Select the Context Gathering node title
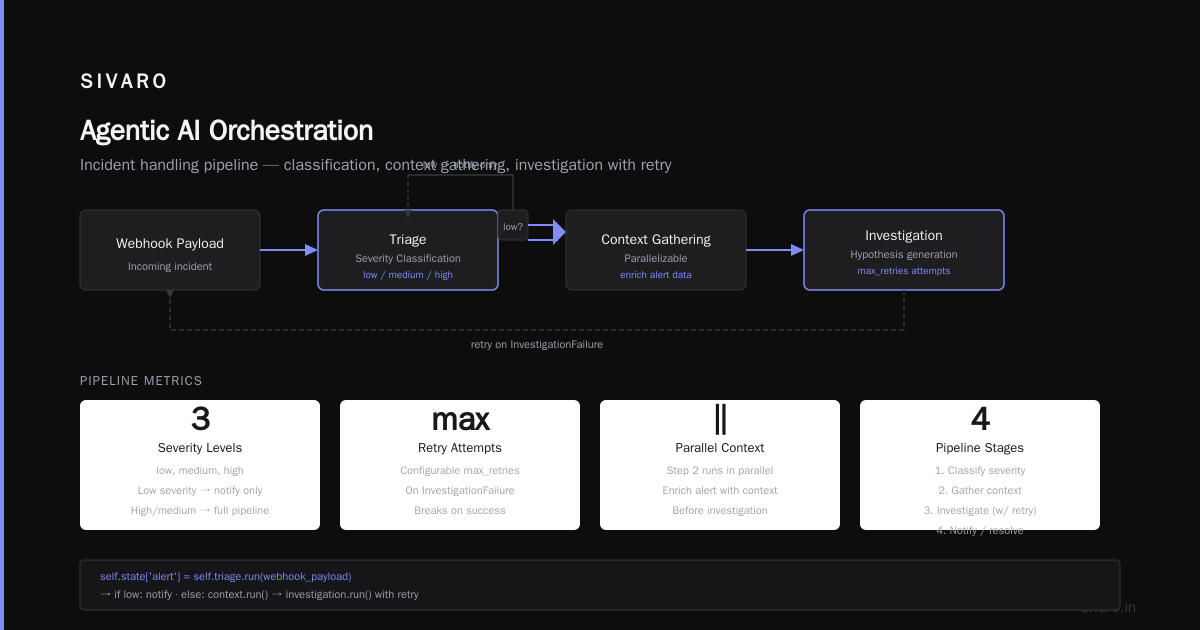1200x630 pixels. 656,239
